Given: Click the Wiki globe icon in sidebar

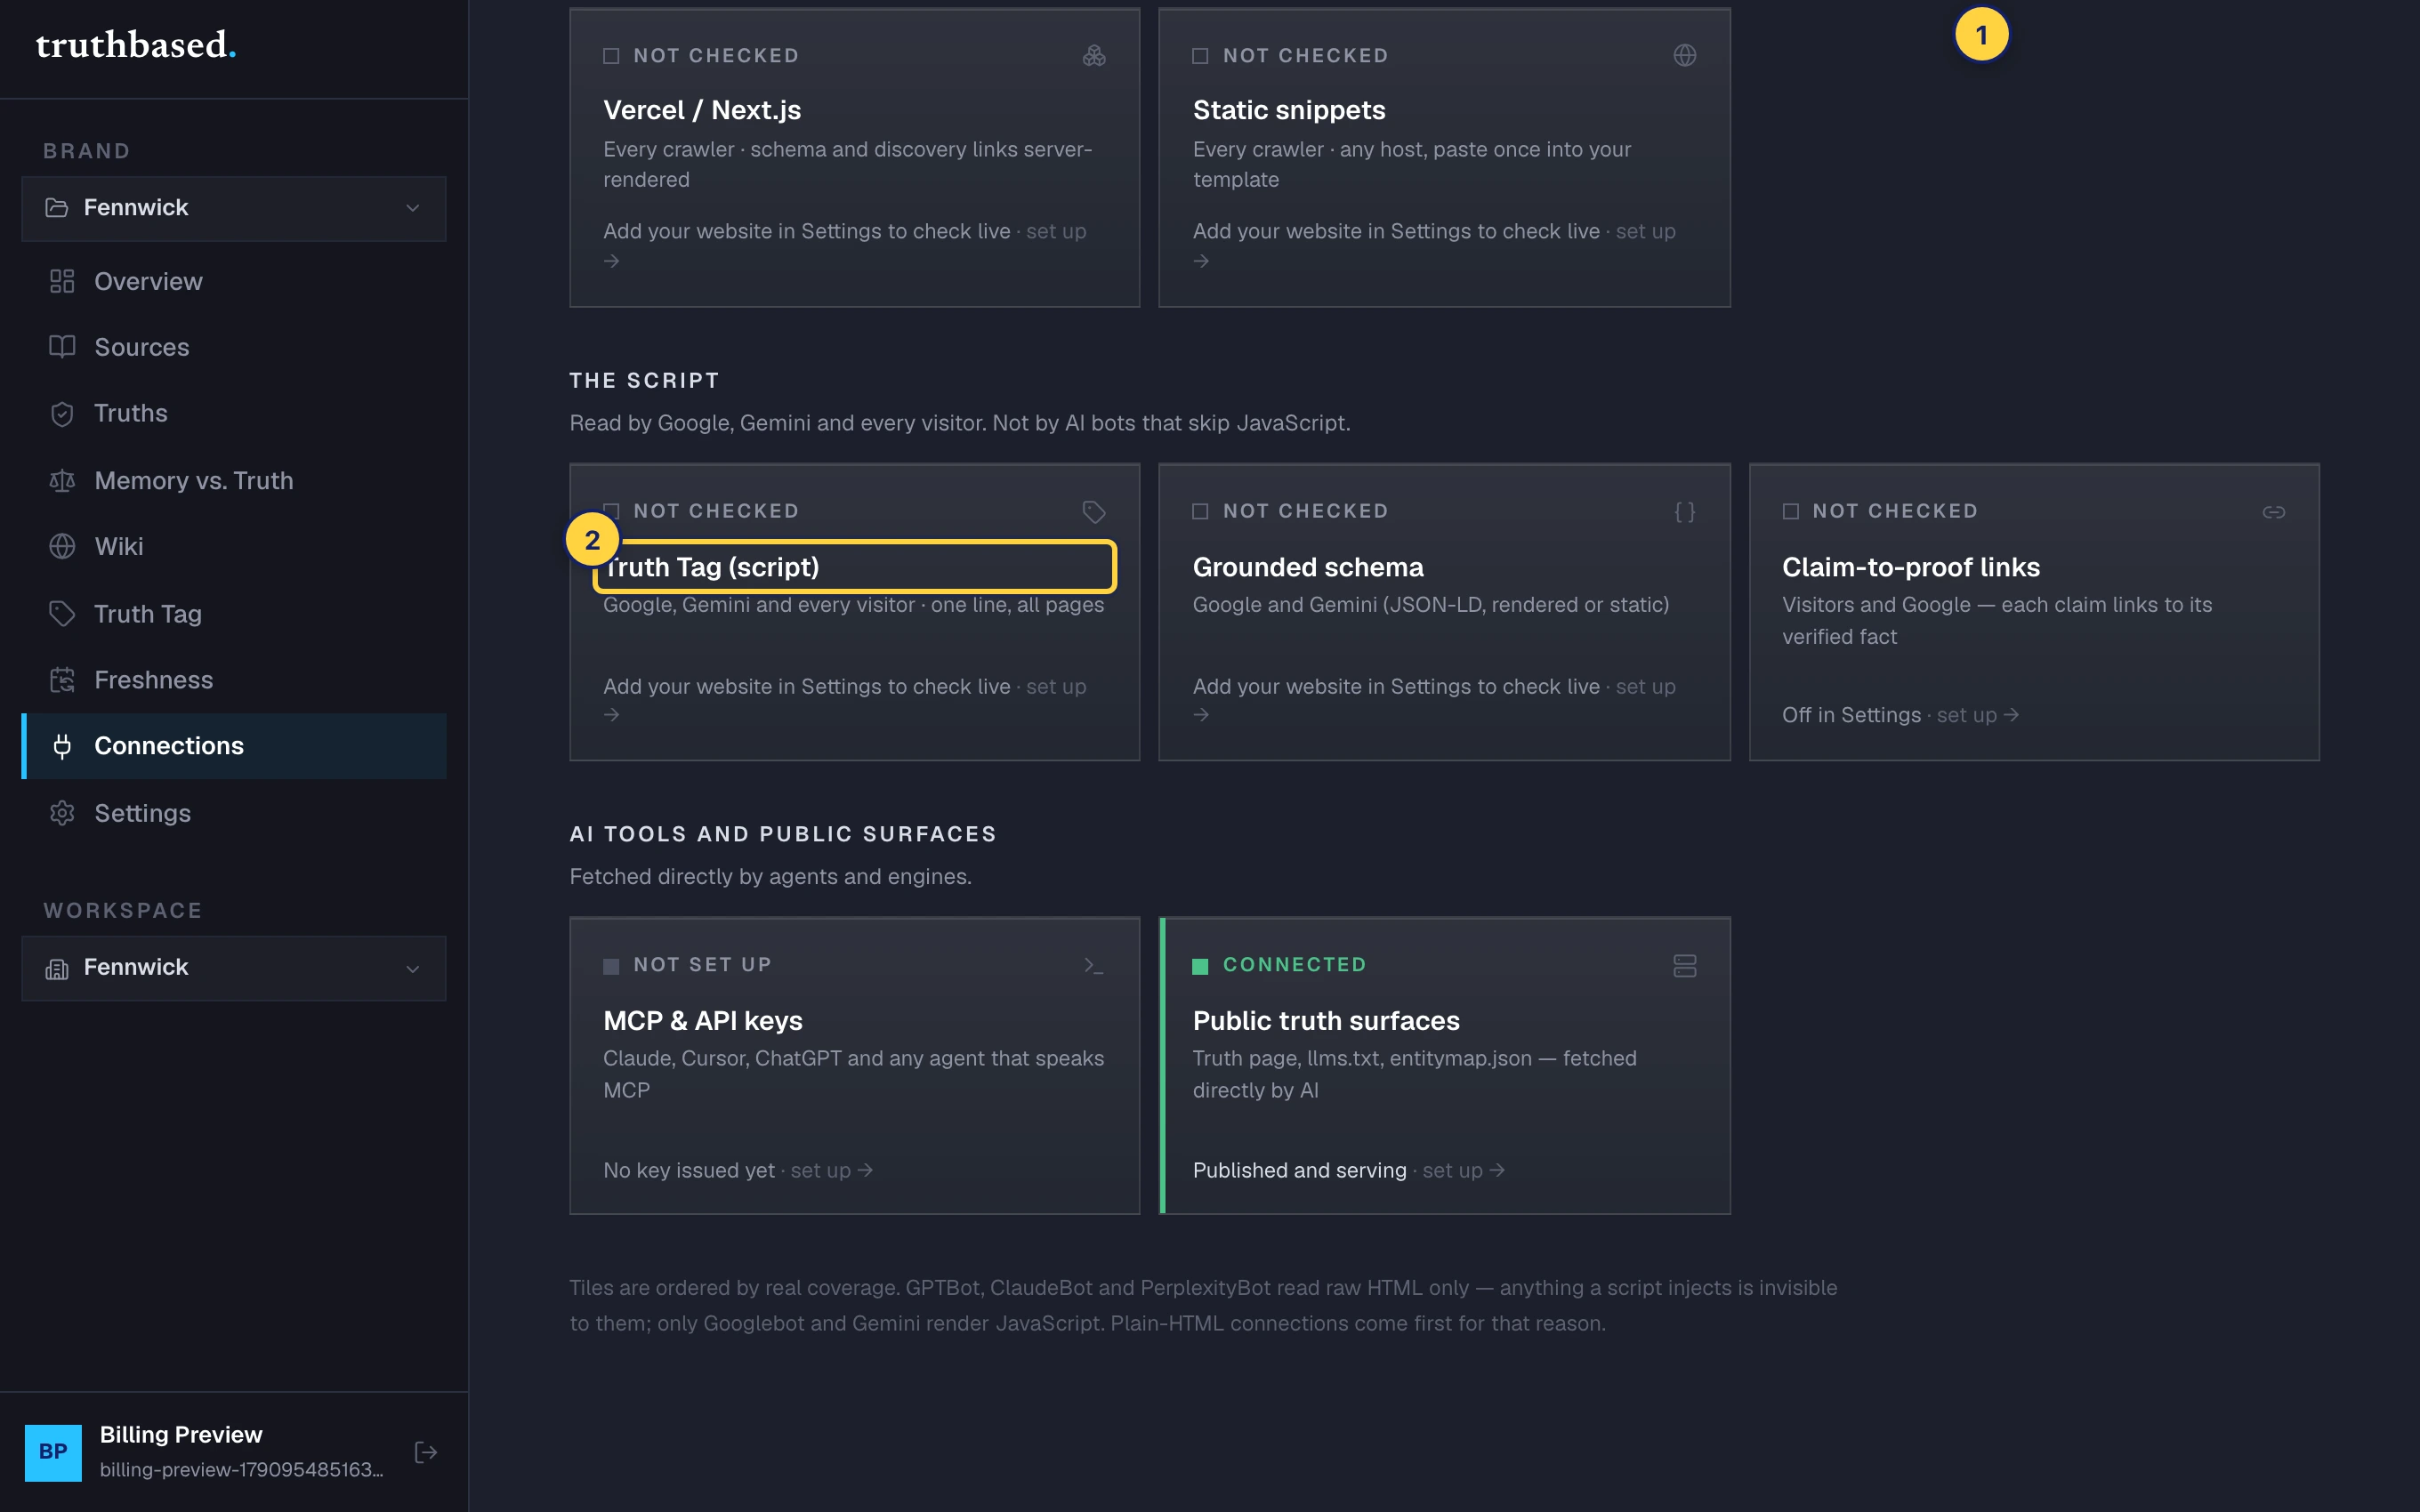Looking at the screenshot, I should tap(62, 547).
